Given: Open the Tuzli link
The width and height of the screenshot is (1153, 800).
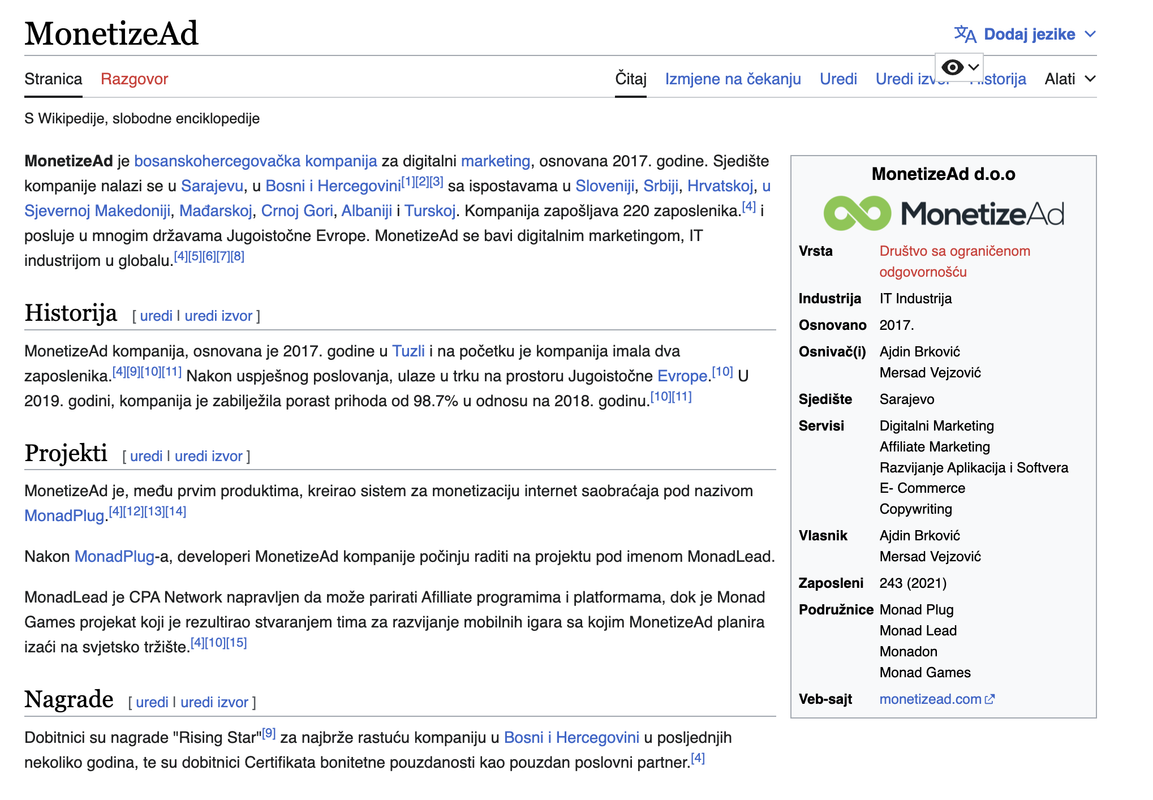Looking at the screenshot, I should tap(408, 351).
